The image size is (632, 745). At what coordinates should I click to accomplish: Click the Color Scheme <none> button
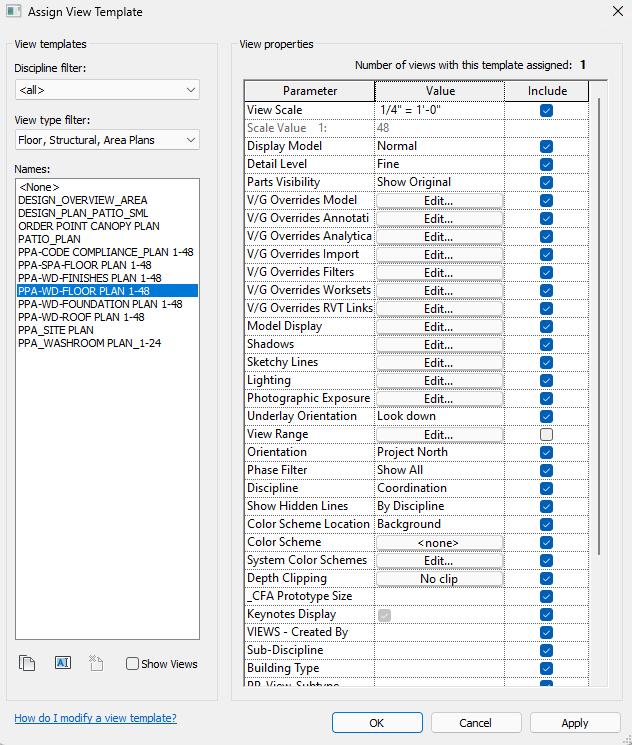coord(439,543)
